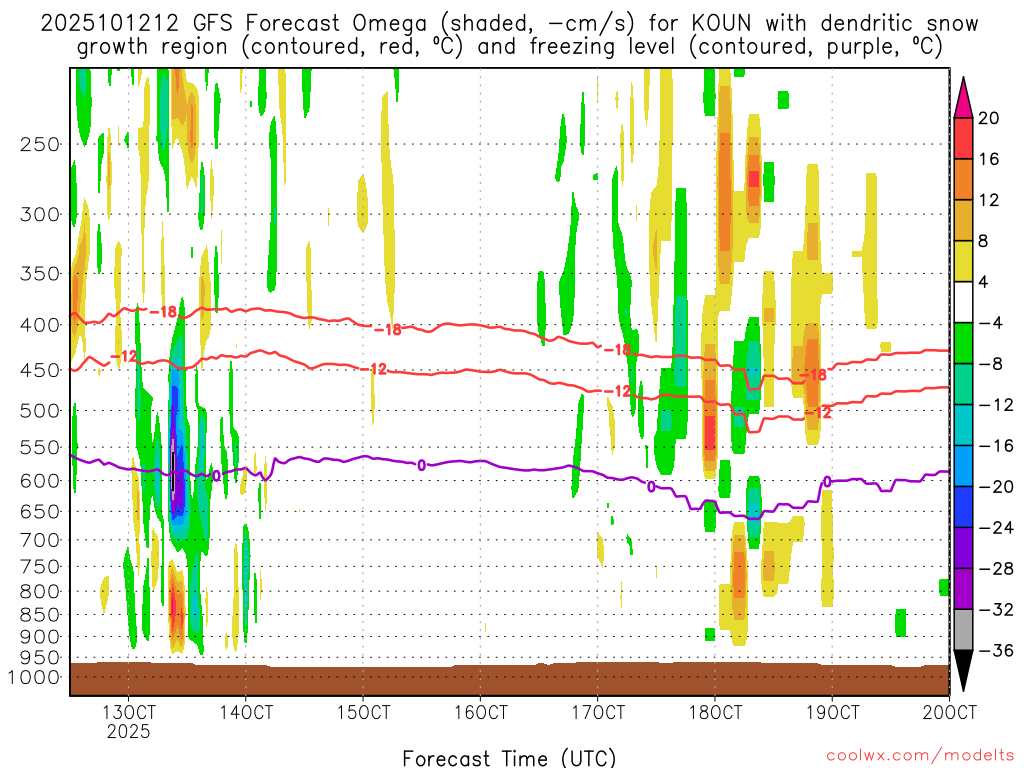Viewport: 1024px width, 768px height.
Task: Click the red -18 contour label near 152CT
Action: click(x=388, y=330)
